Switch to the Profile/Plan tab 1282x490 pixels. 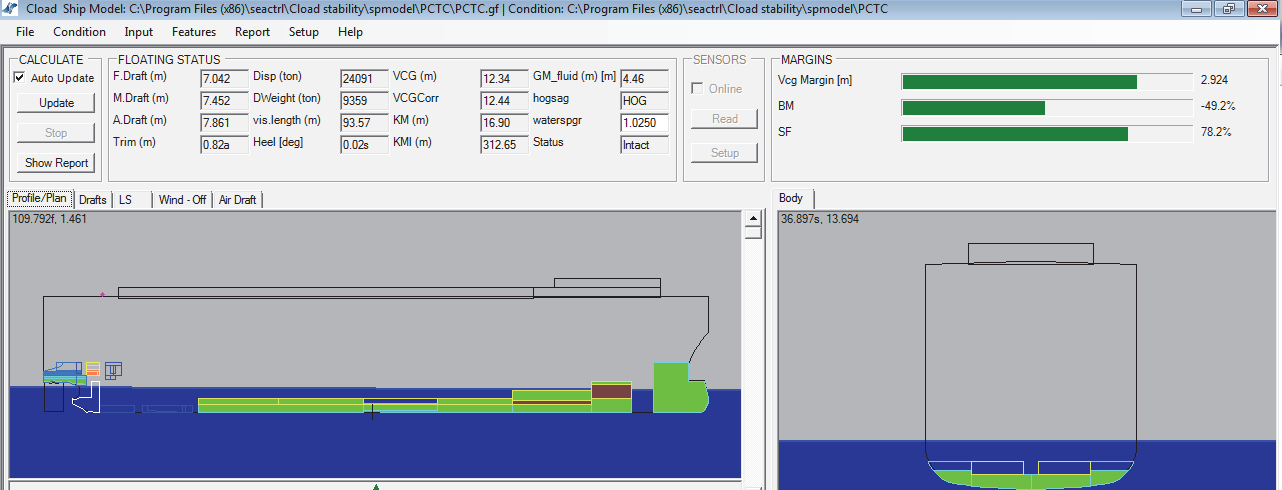(39, 198)
